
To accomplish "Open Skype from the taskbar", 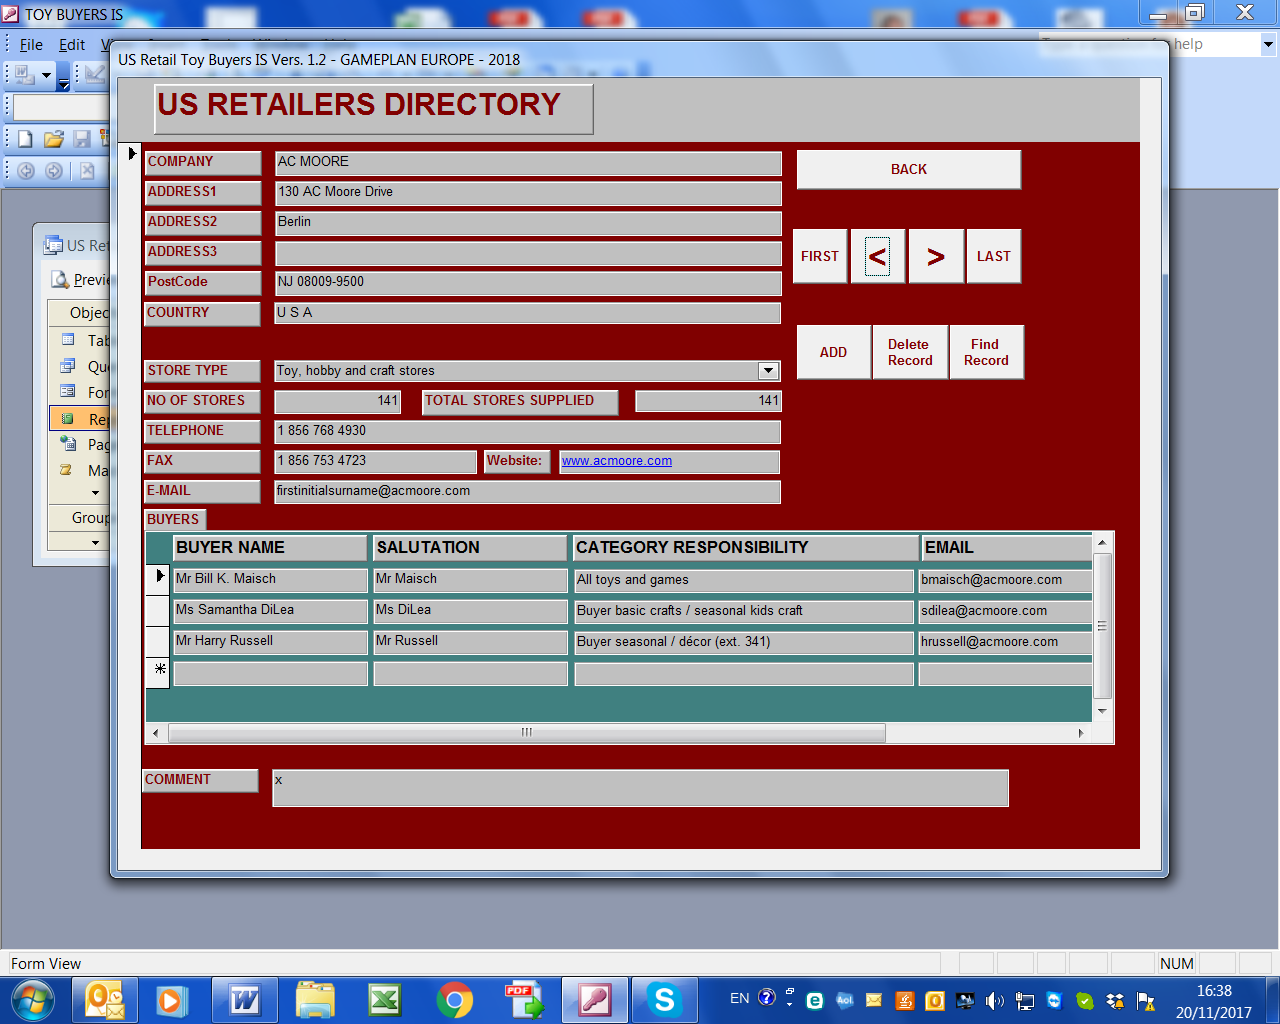I will click(665, 999).
